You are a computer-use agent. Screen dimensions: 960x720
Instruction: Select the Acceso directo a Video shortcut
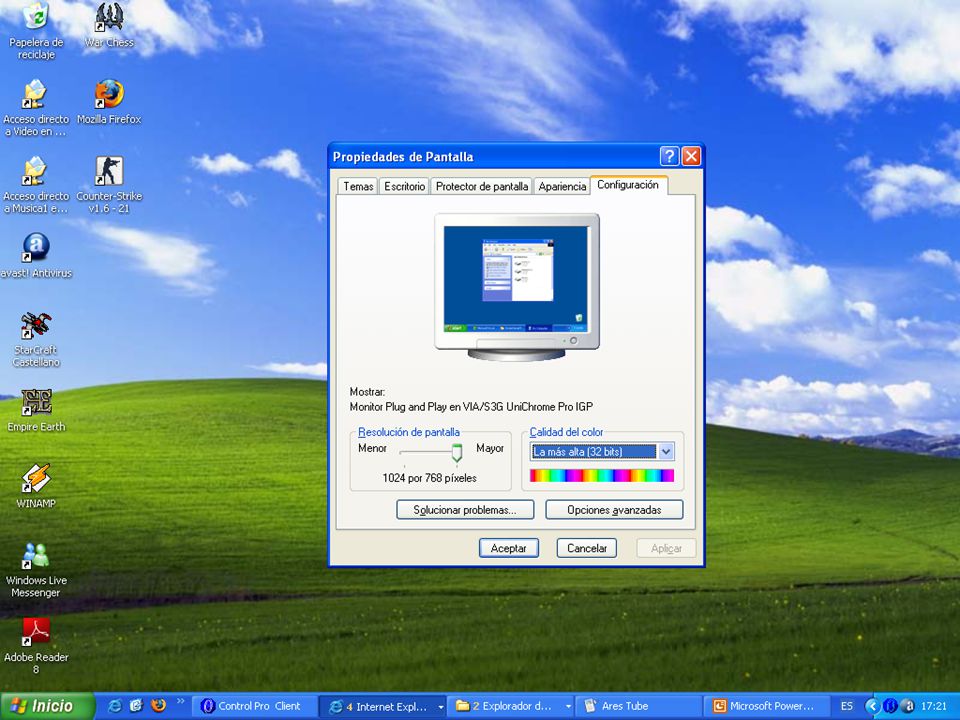[x=36, y=108]
